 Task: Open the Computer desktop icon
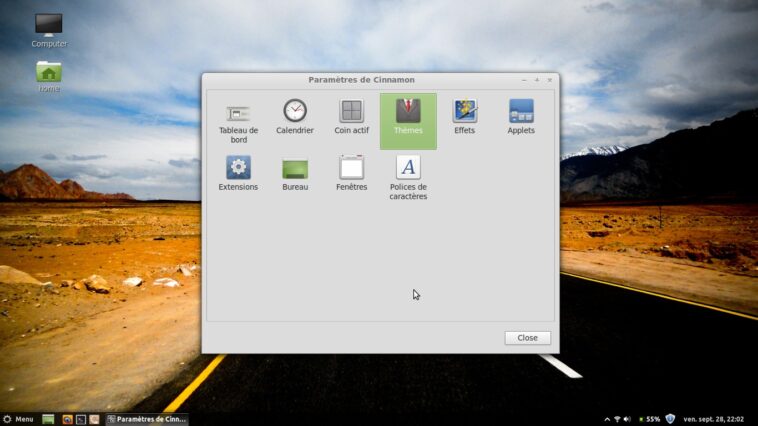coord(49,31)
